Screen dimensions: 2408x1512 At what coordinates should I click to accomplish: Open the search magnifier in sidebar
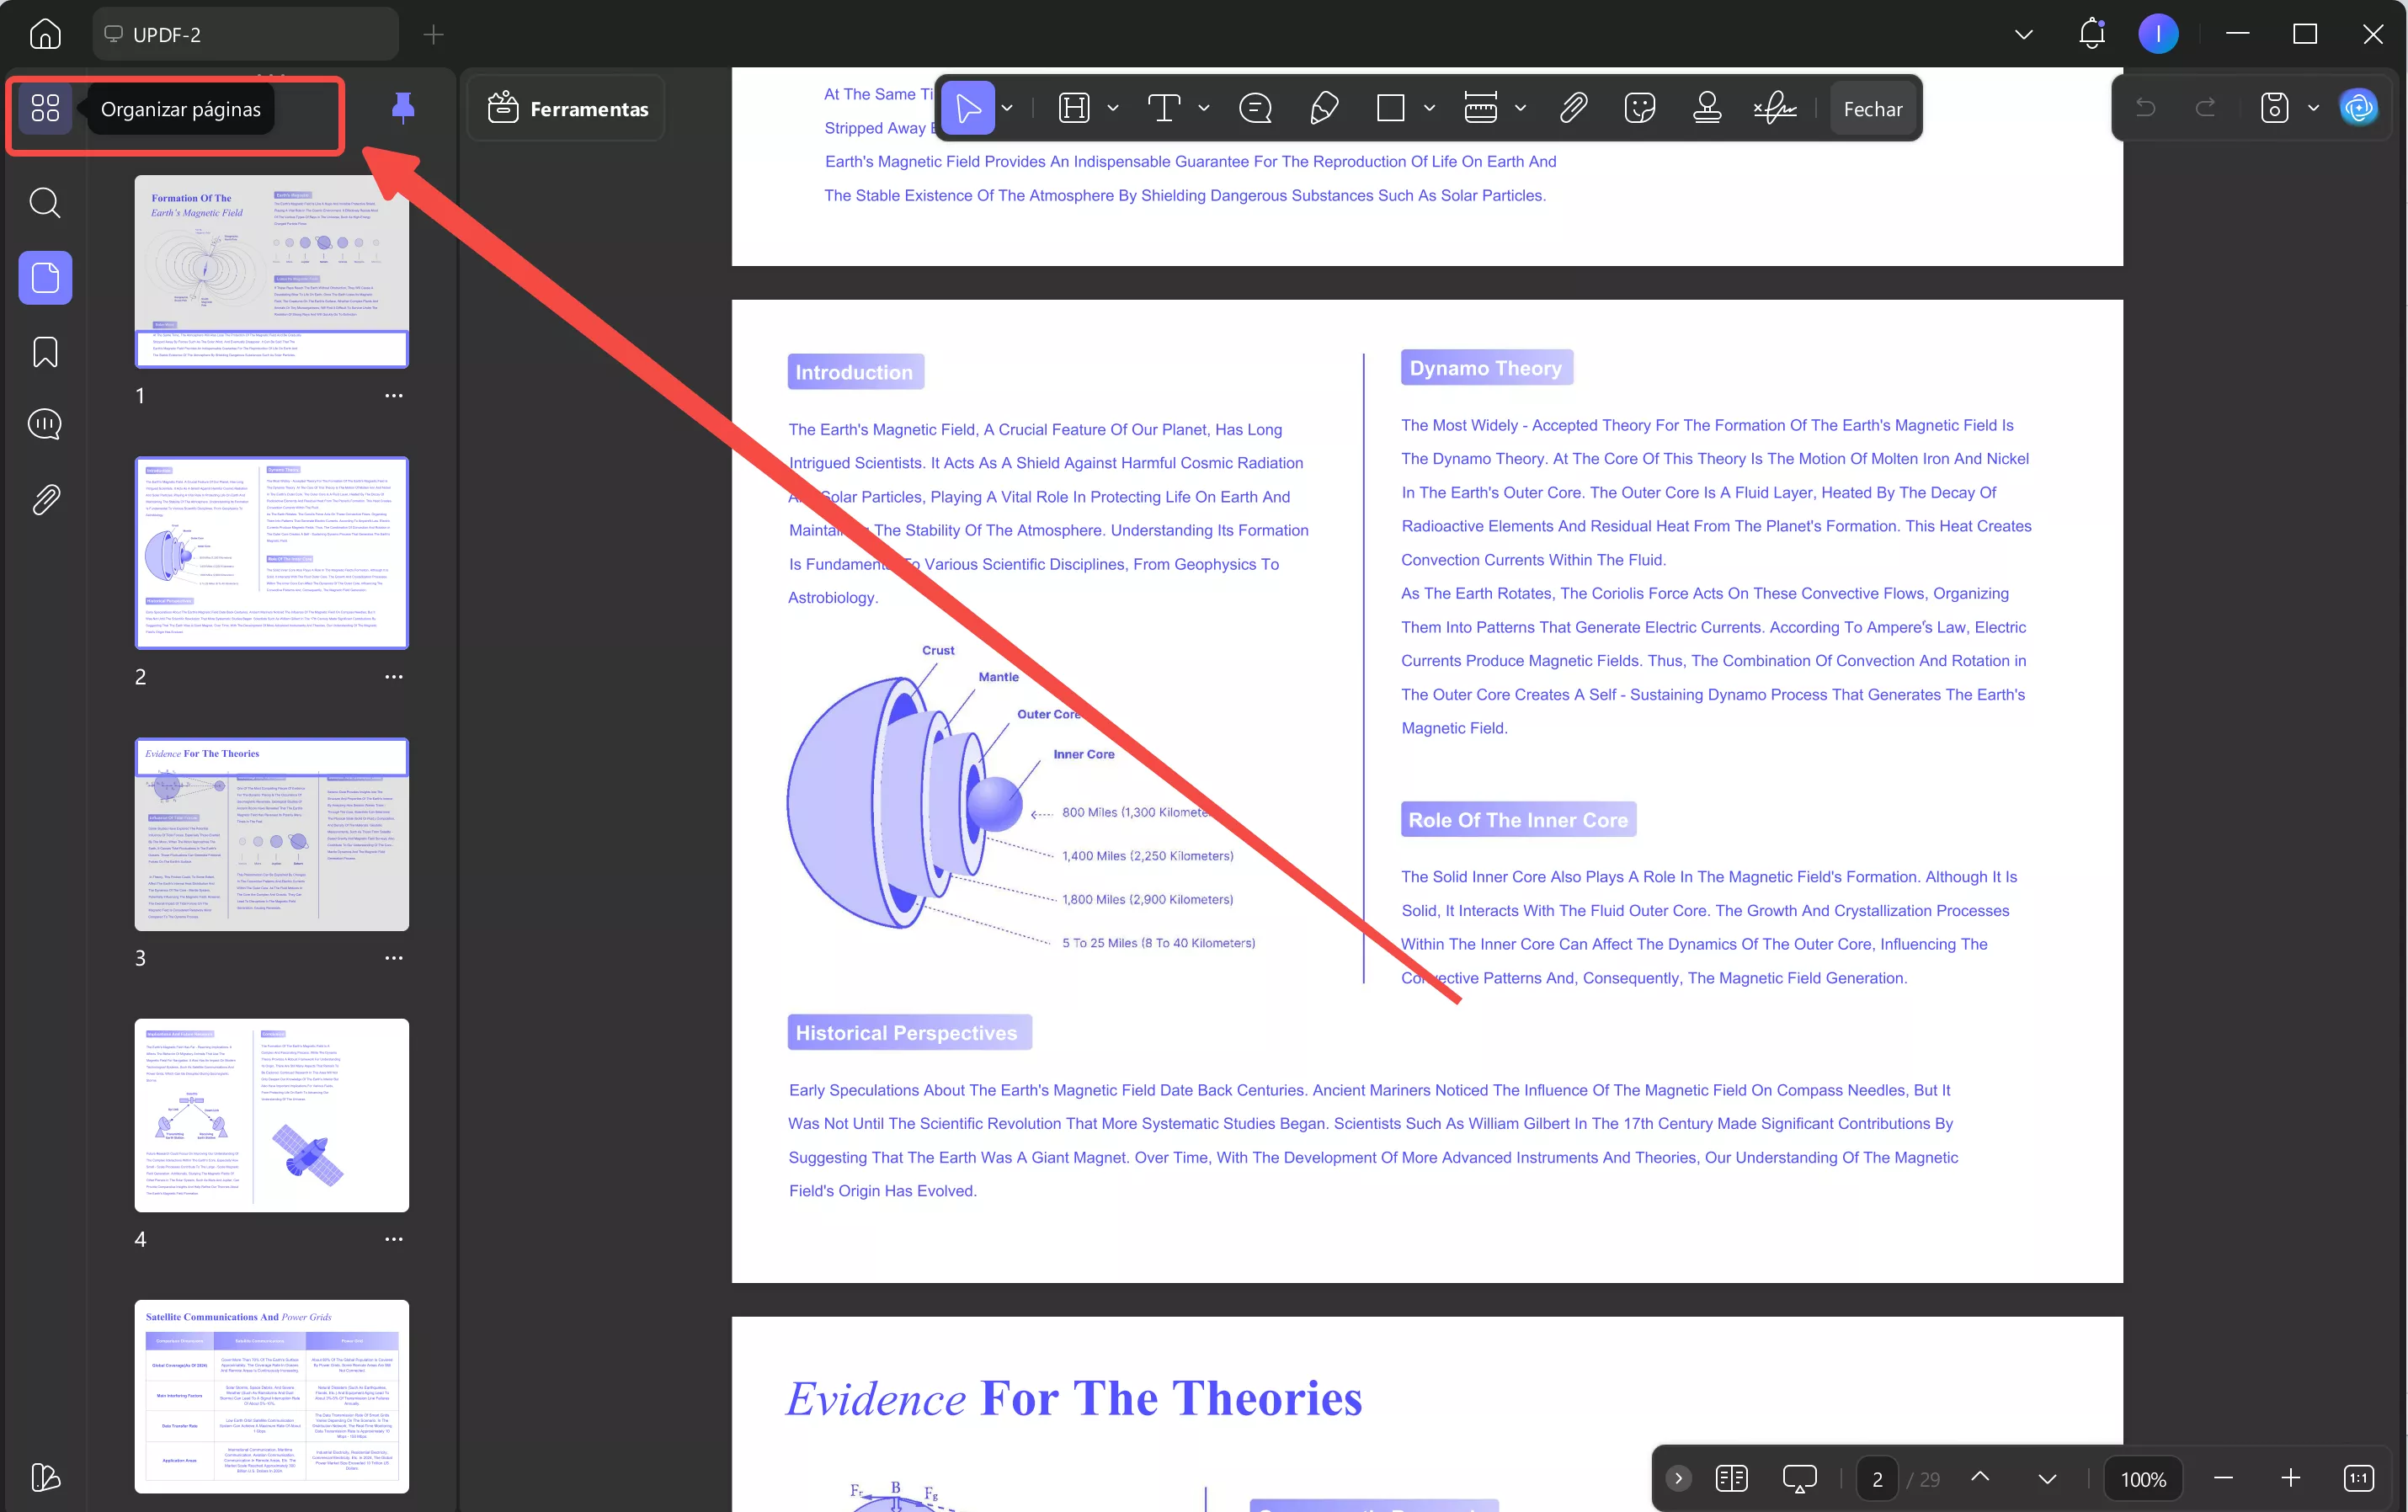pyautogui.click(x=45, y=203)
